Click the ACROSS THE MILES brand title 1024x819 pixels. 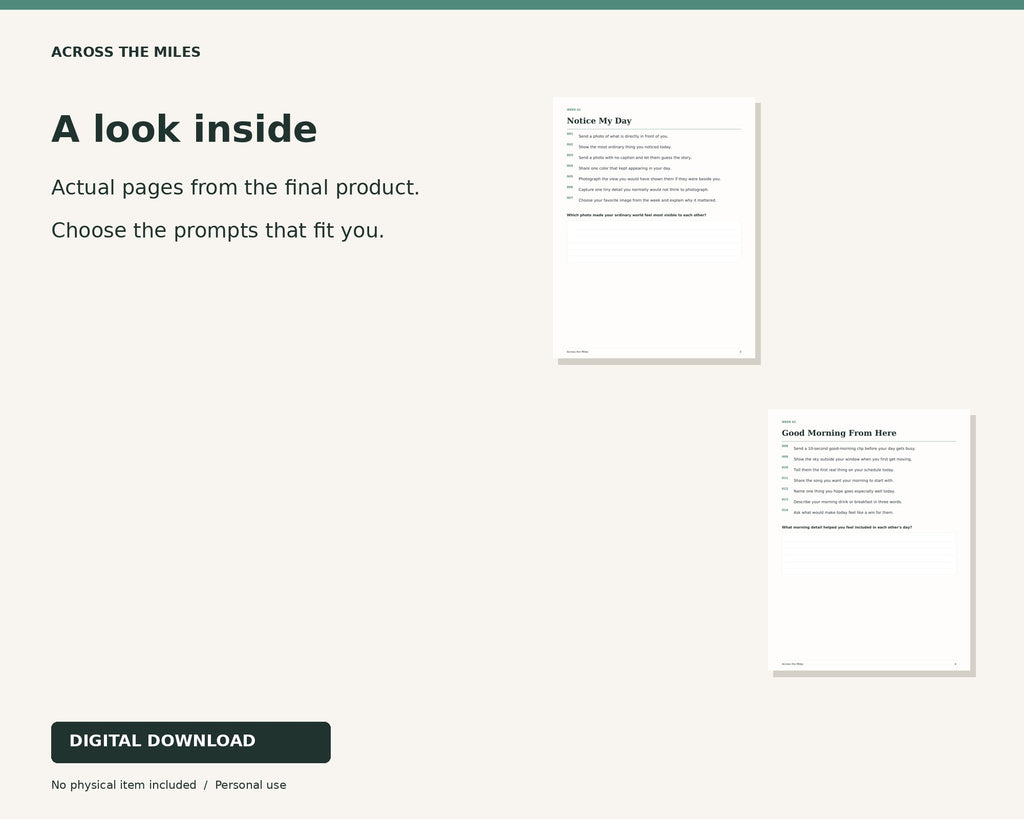(x=125, y=52)
